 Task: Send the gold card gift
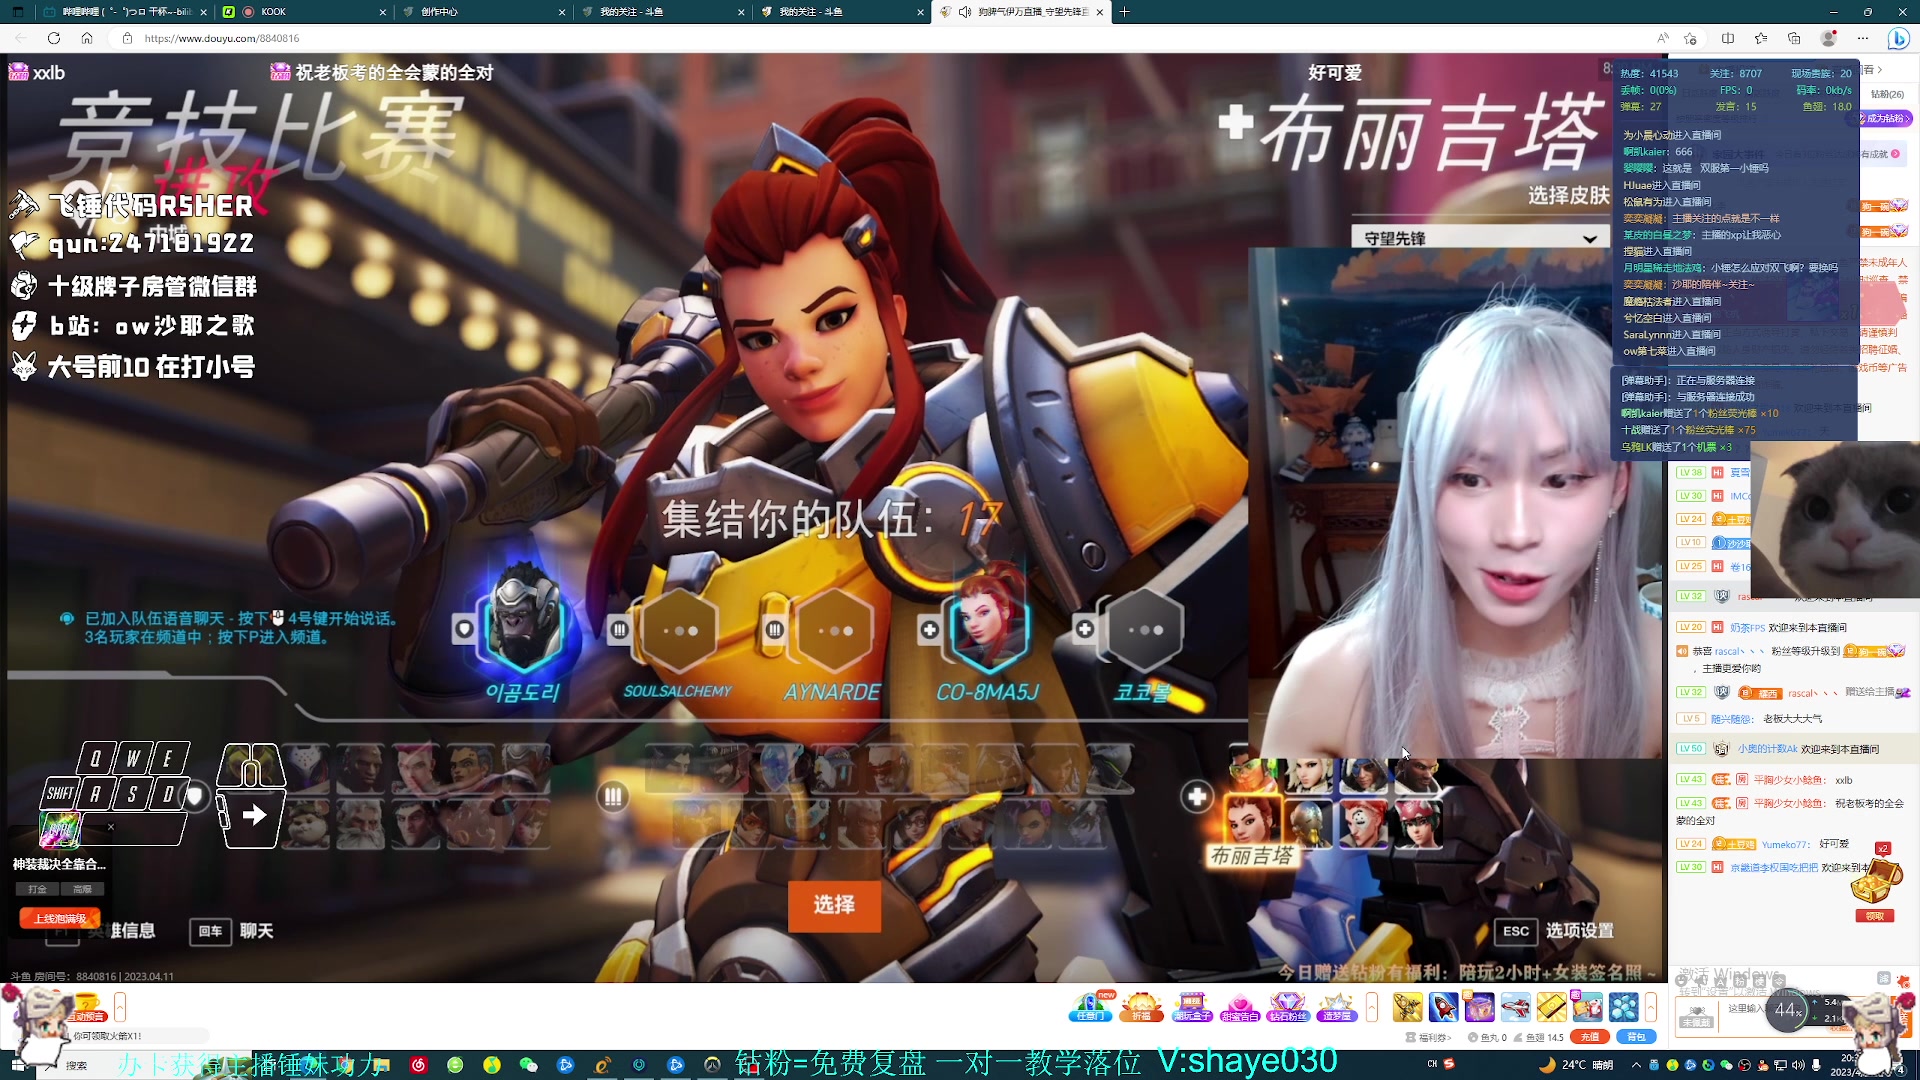coord(1551,1007)
